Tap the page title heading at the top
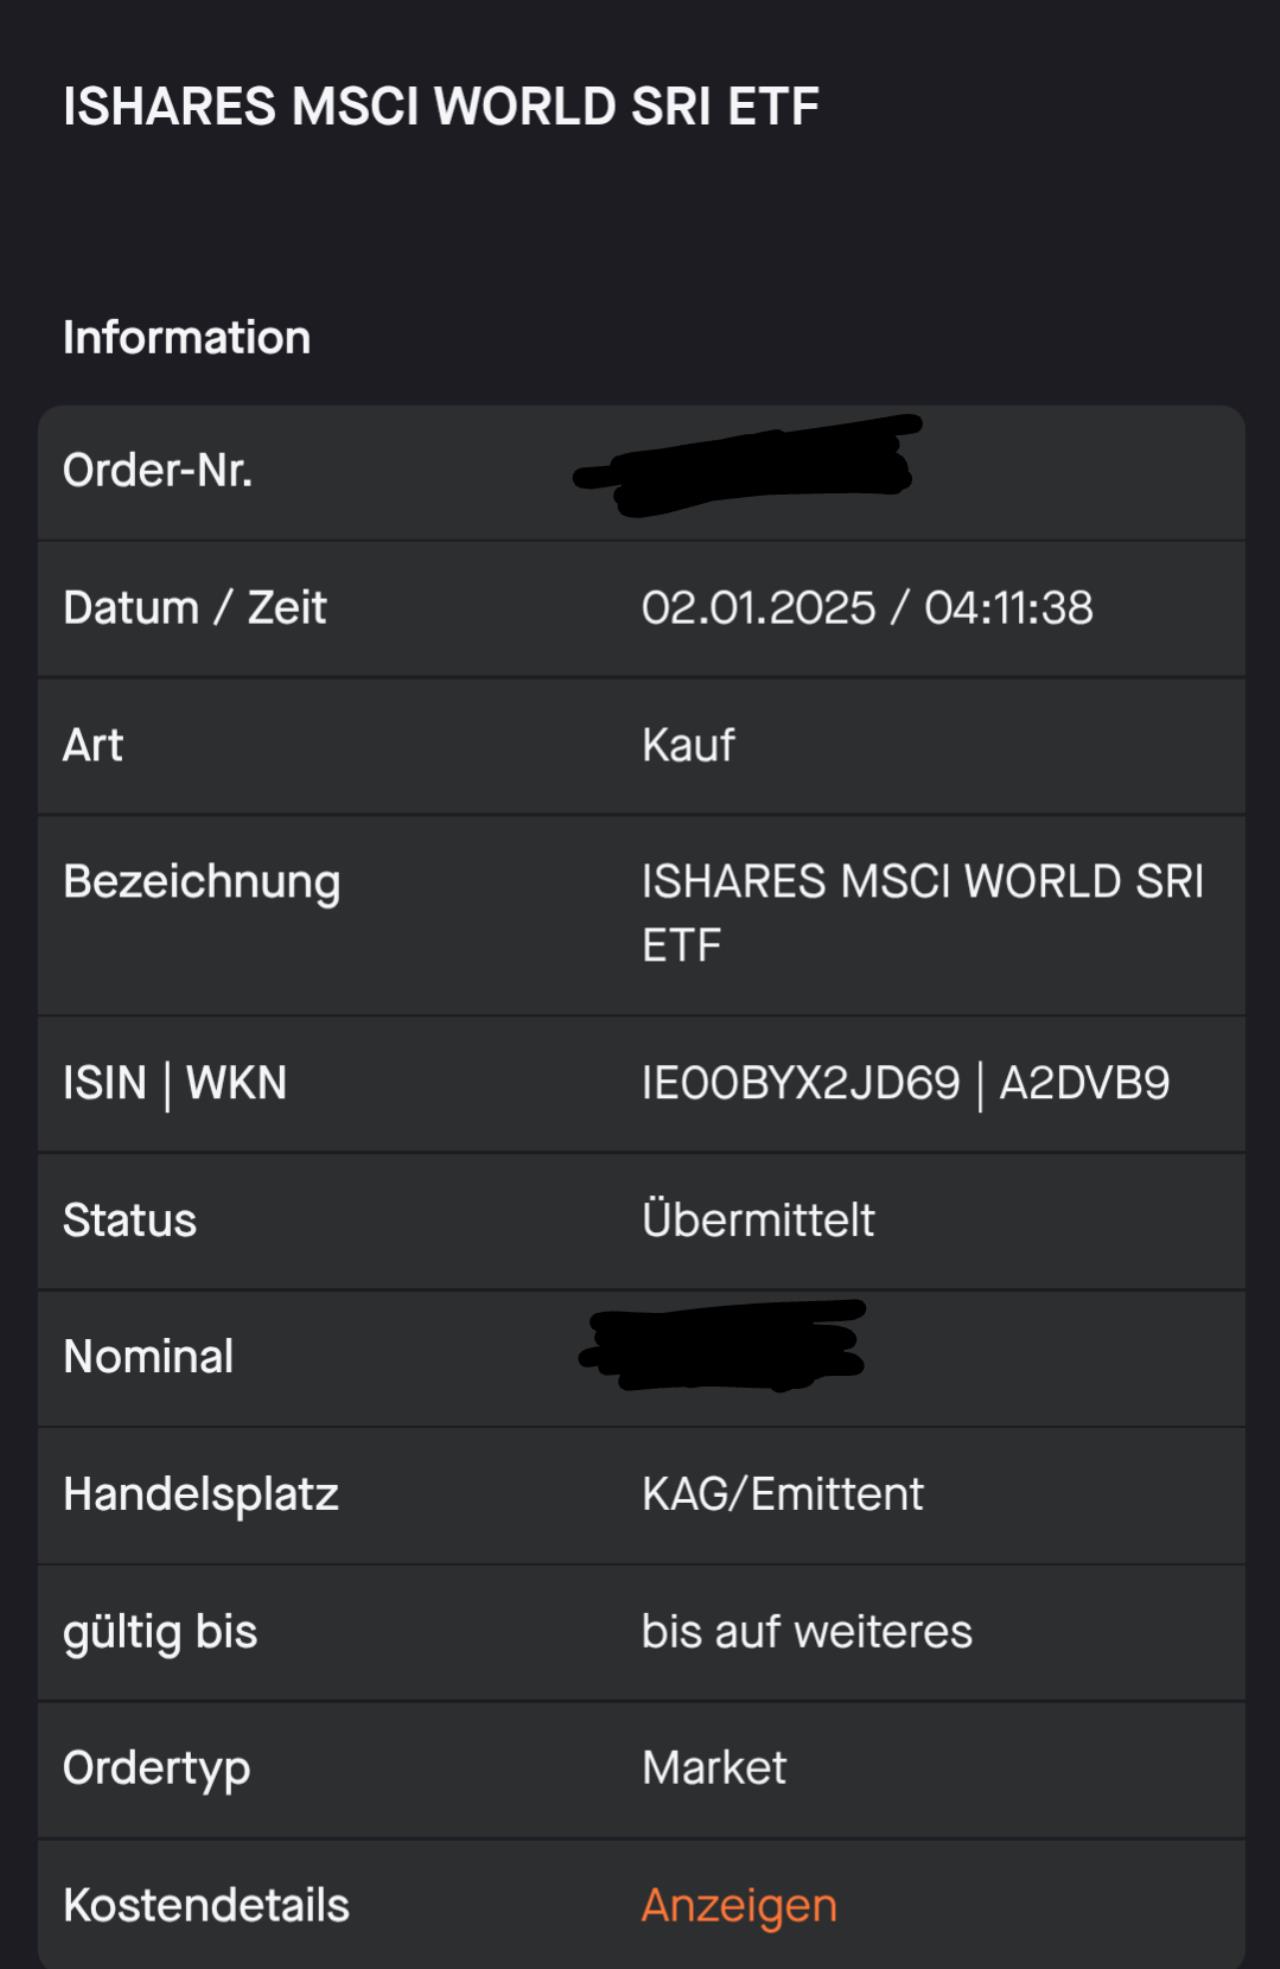1280x1969 pixels. [x=441, y=107]
